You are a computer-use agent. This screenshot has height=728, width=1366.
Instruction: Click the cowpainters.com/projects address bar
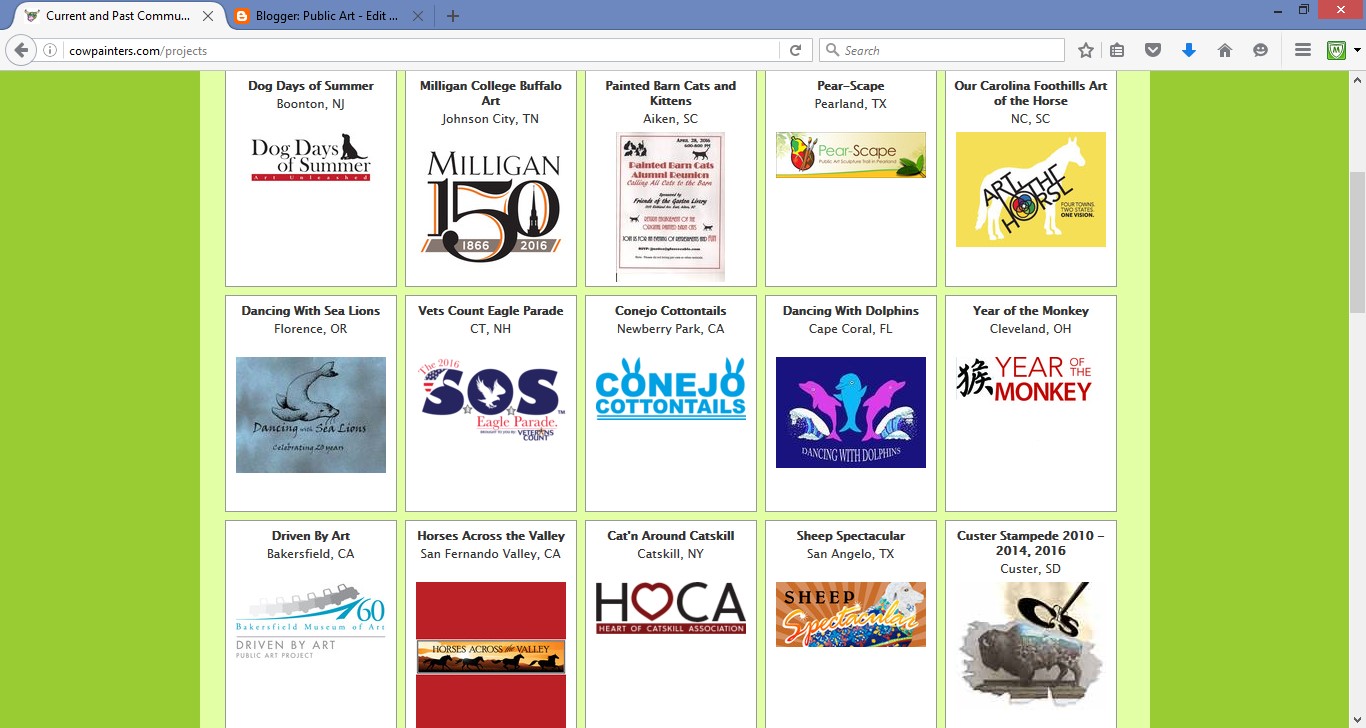(420, 50)
